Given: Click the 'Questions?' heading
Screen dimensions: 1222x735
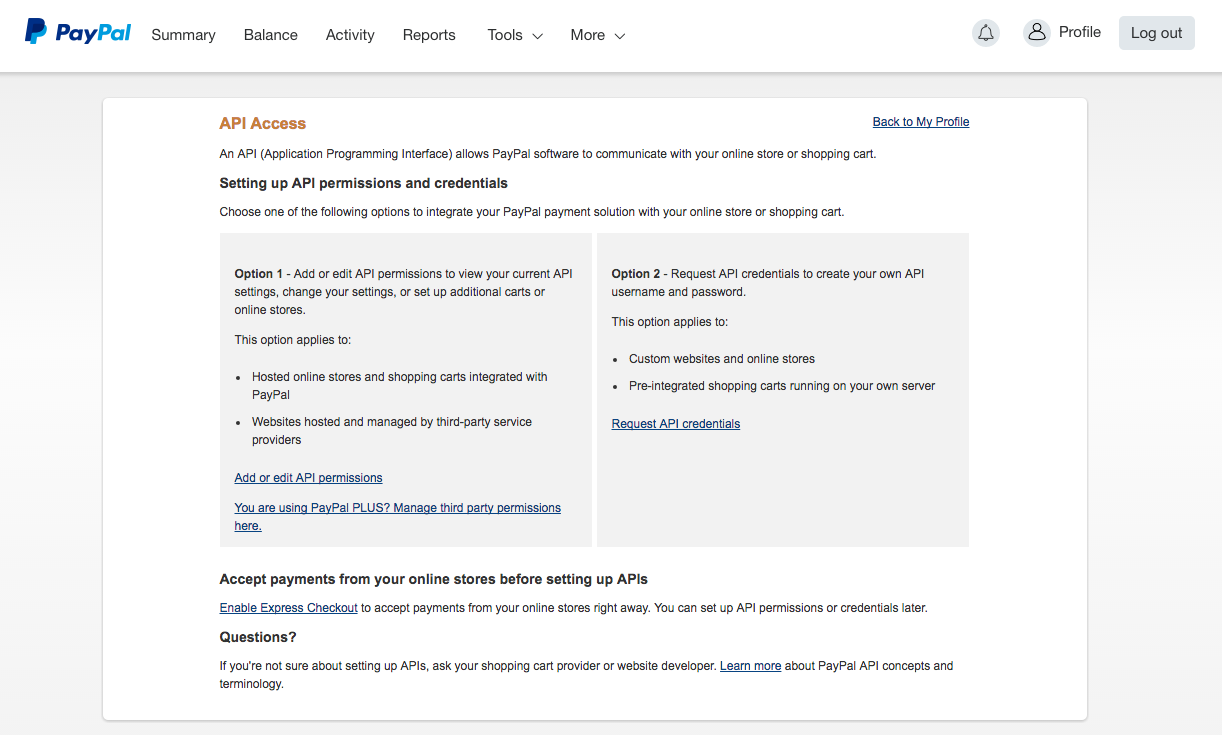Looking at the screenshot, I should [258, 638].
